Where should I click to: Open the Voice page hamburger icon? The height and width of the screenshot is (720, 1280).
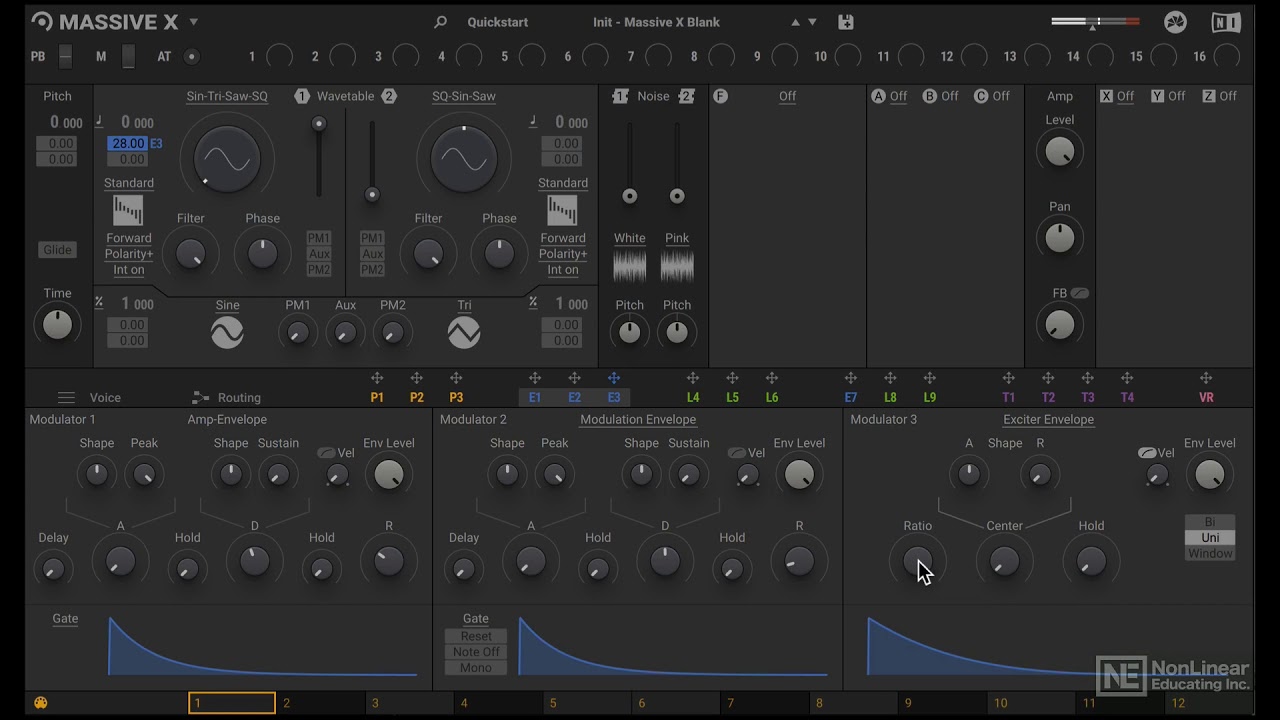(66, 397)
